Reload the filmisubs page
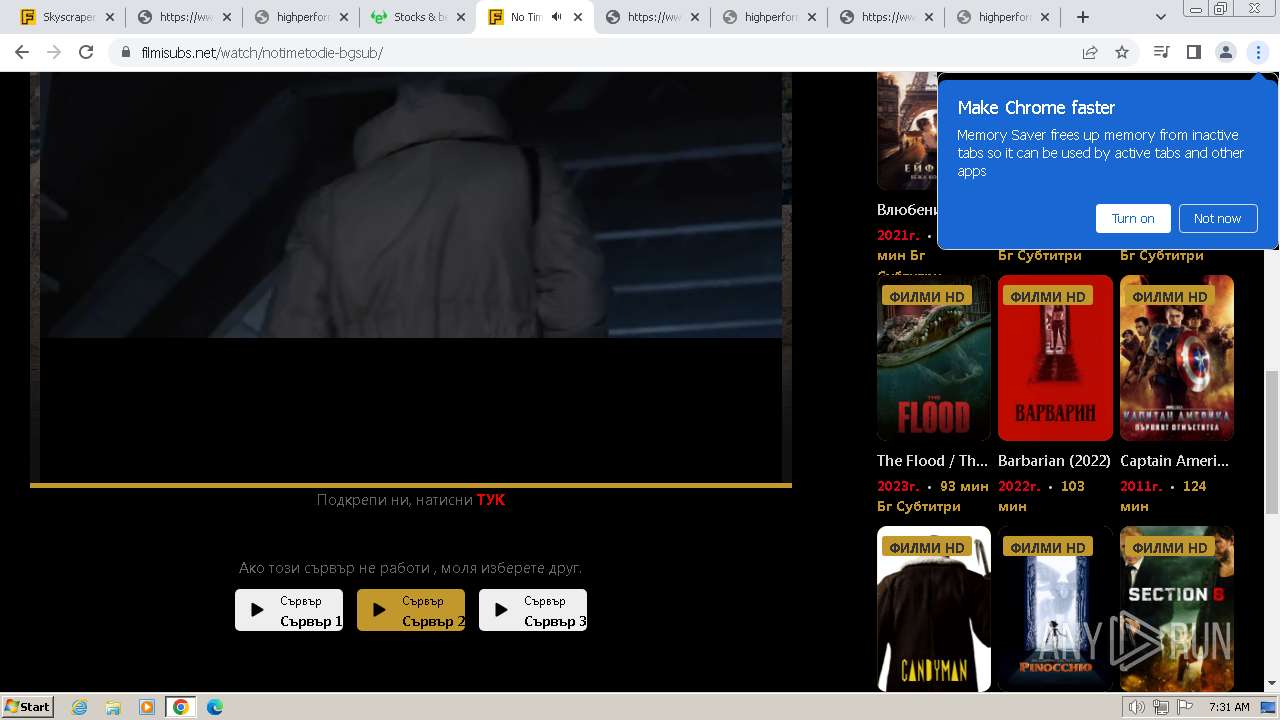 pos(86,52)
